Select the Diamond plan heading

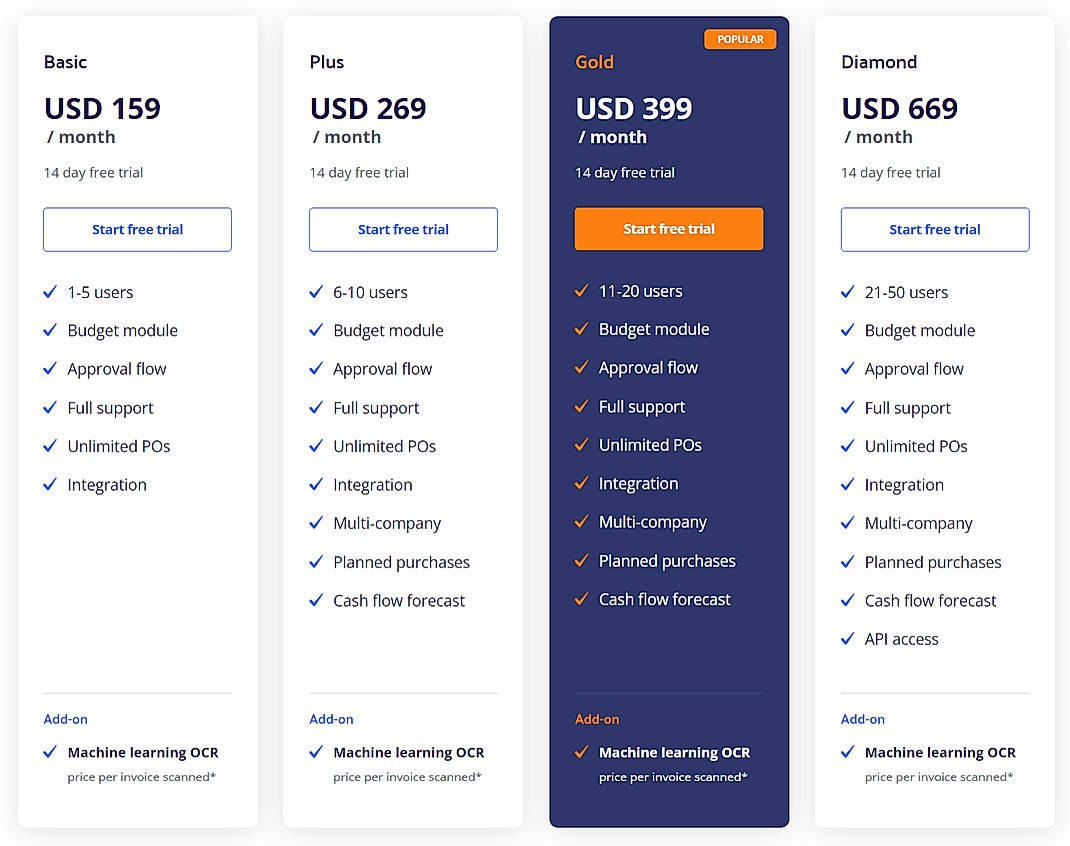click(879, 62)
